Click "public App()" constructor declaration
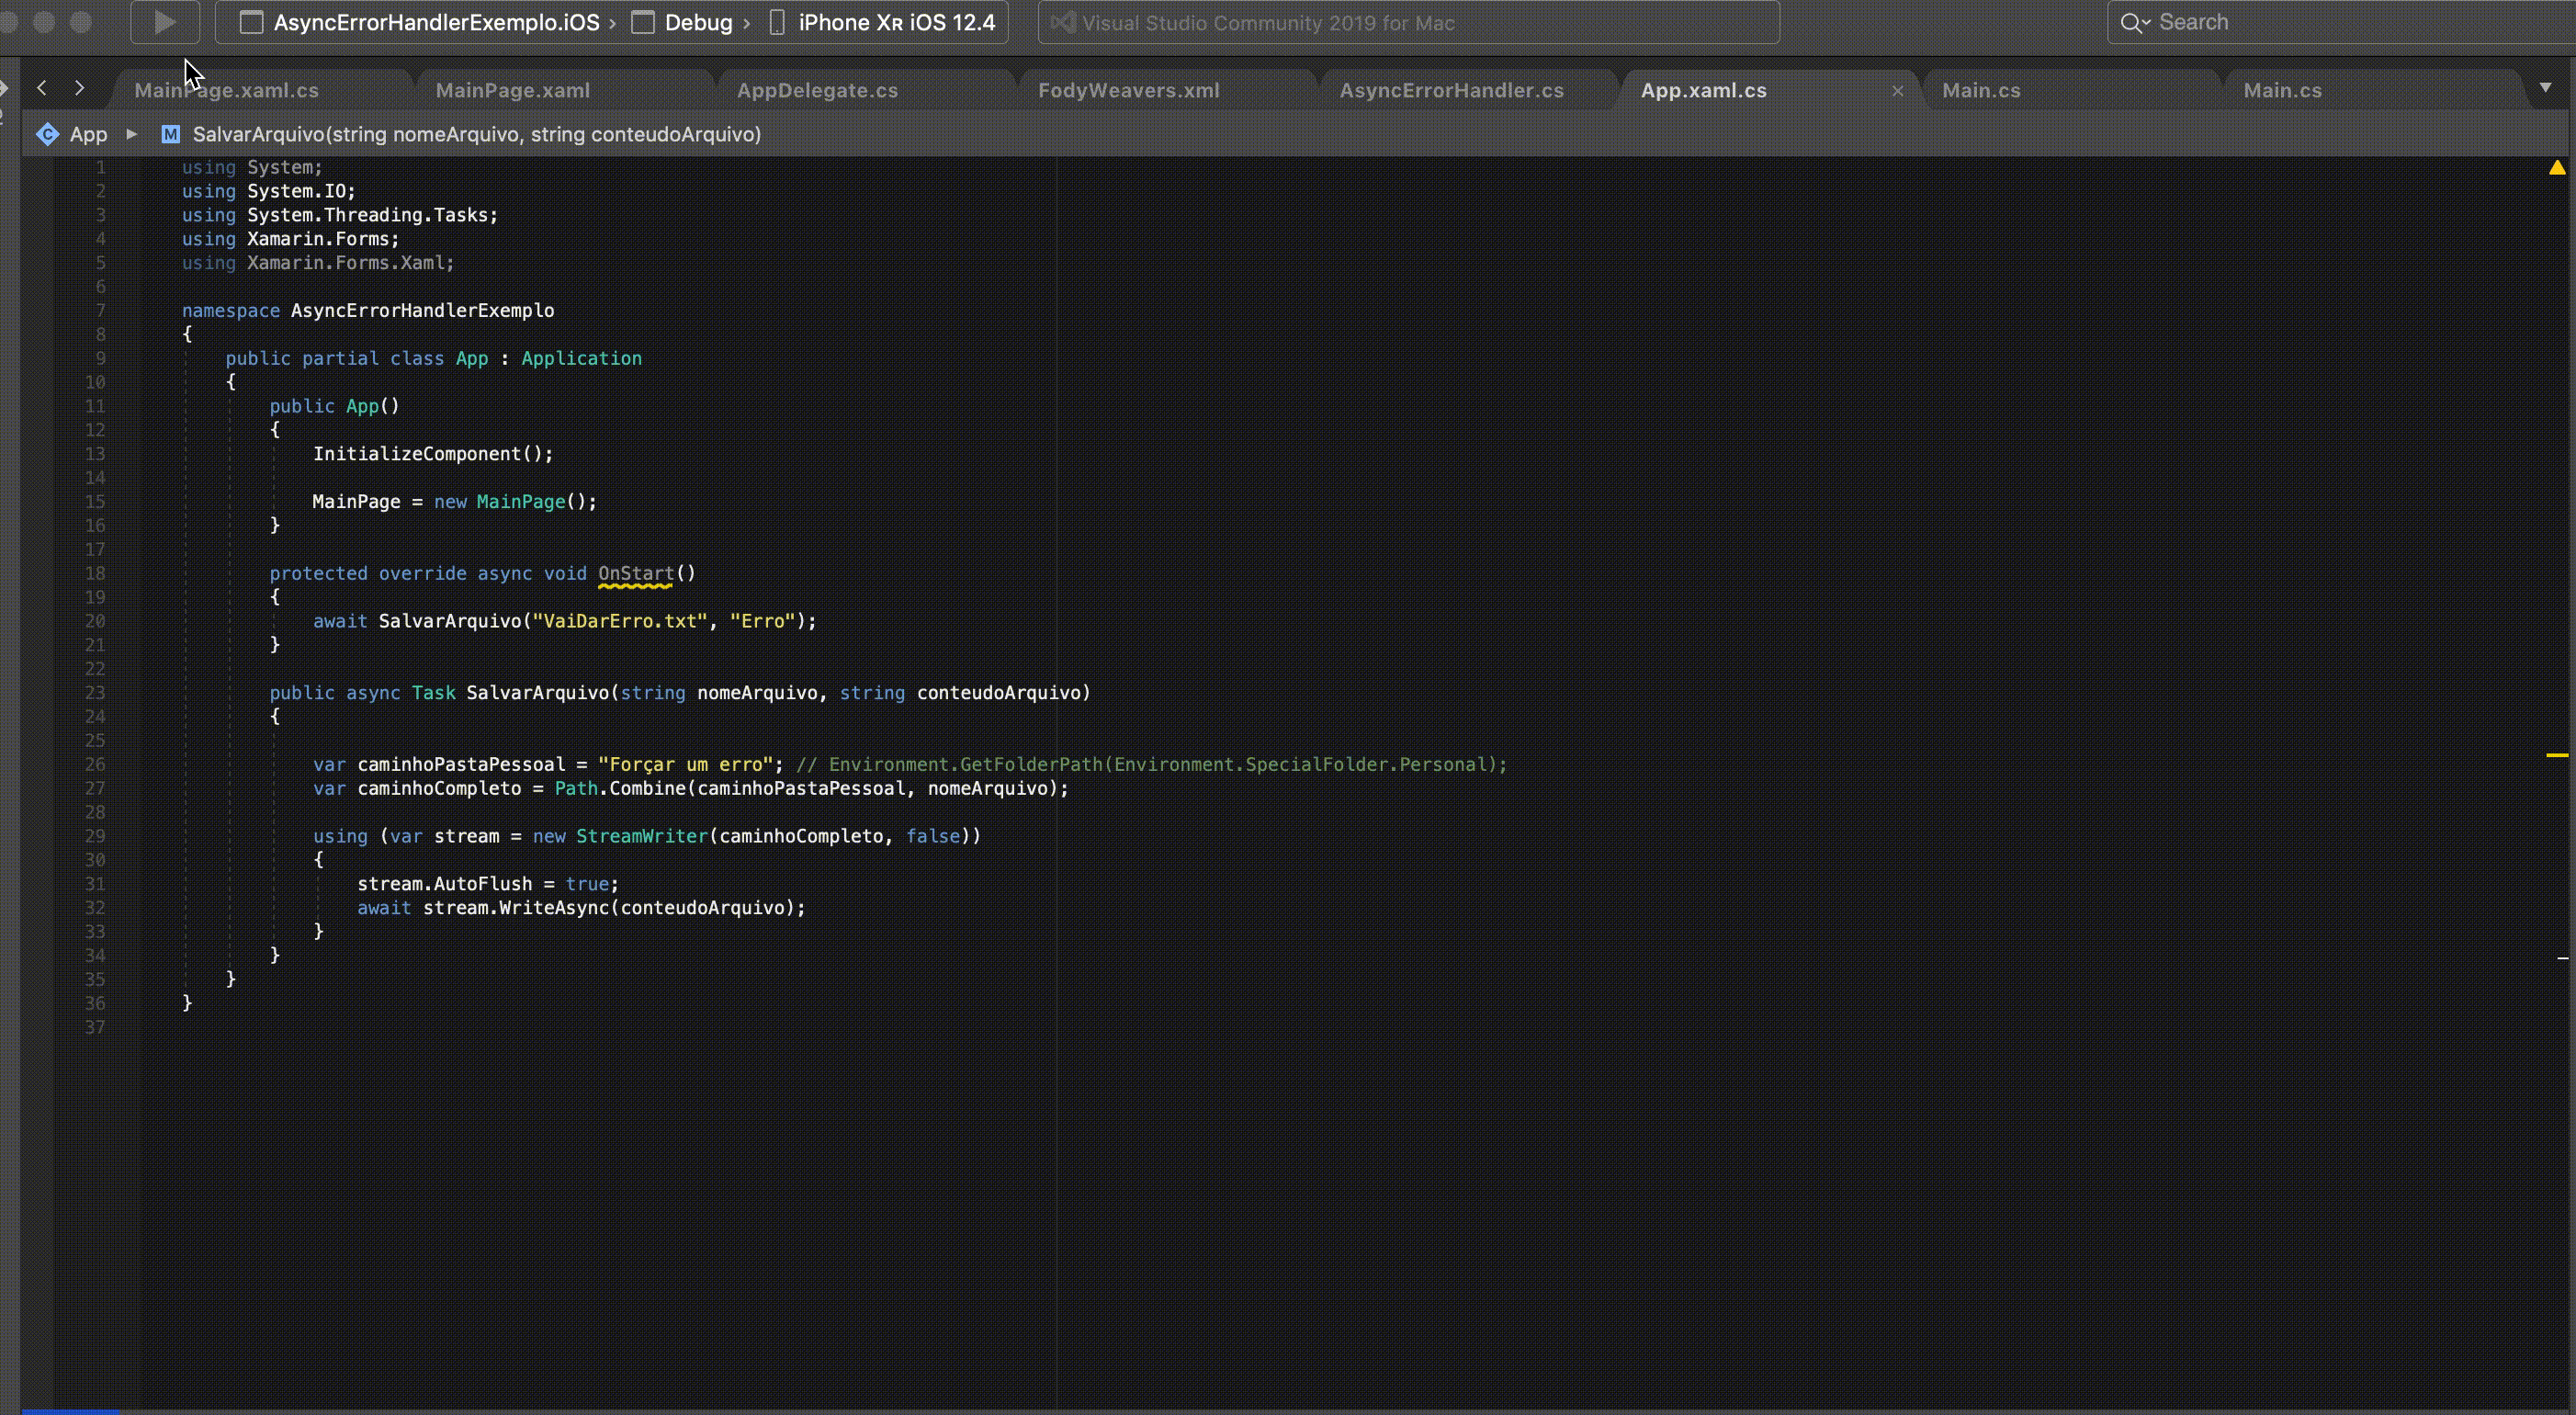This screenshot has width=2576, height=1415. 334,406
